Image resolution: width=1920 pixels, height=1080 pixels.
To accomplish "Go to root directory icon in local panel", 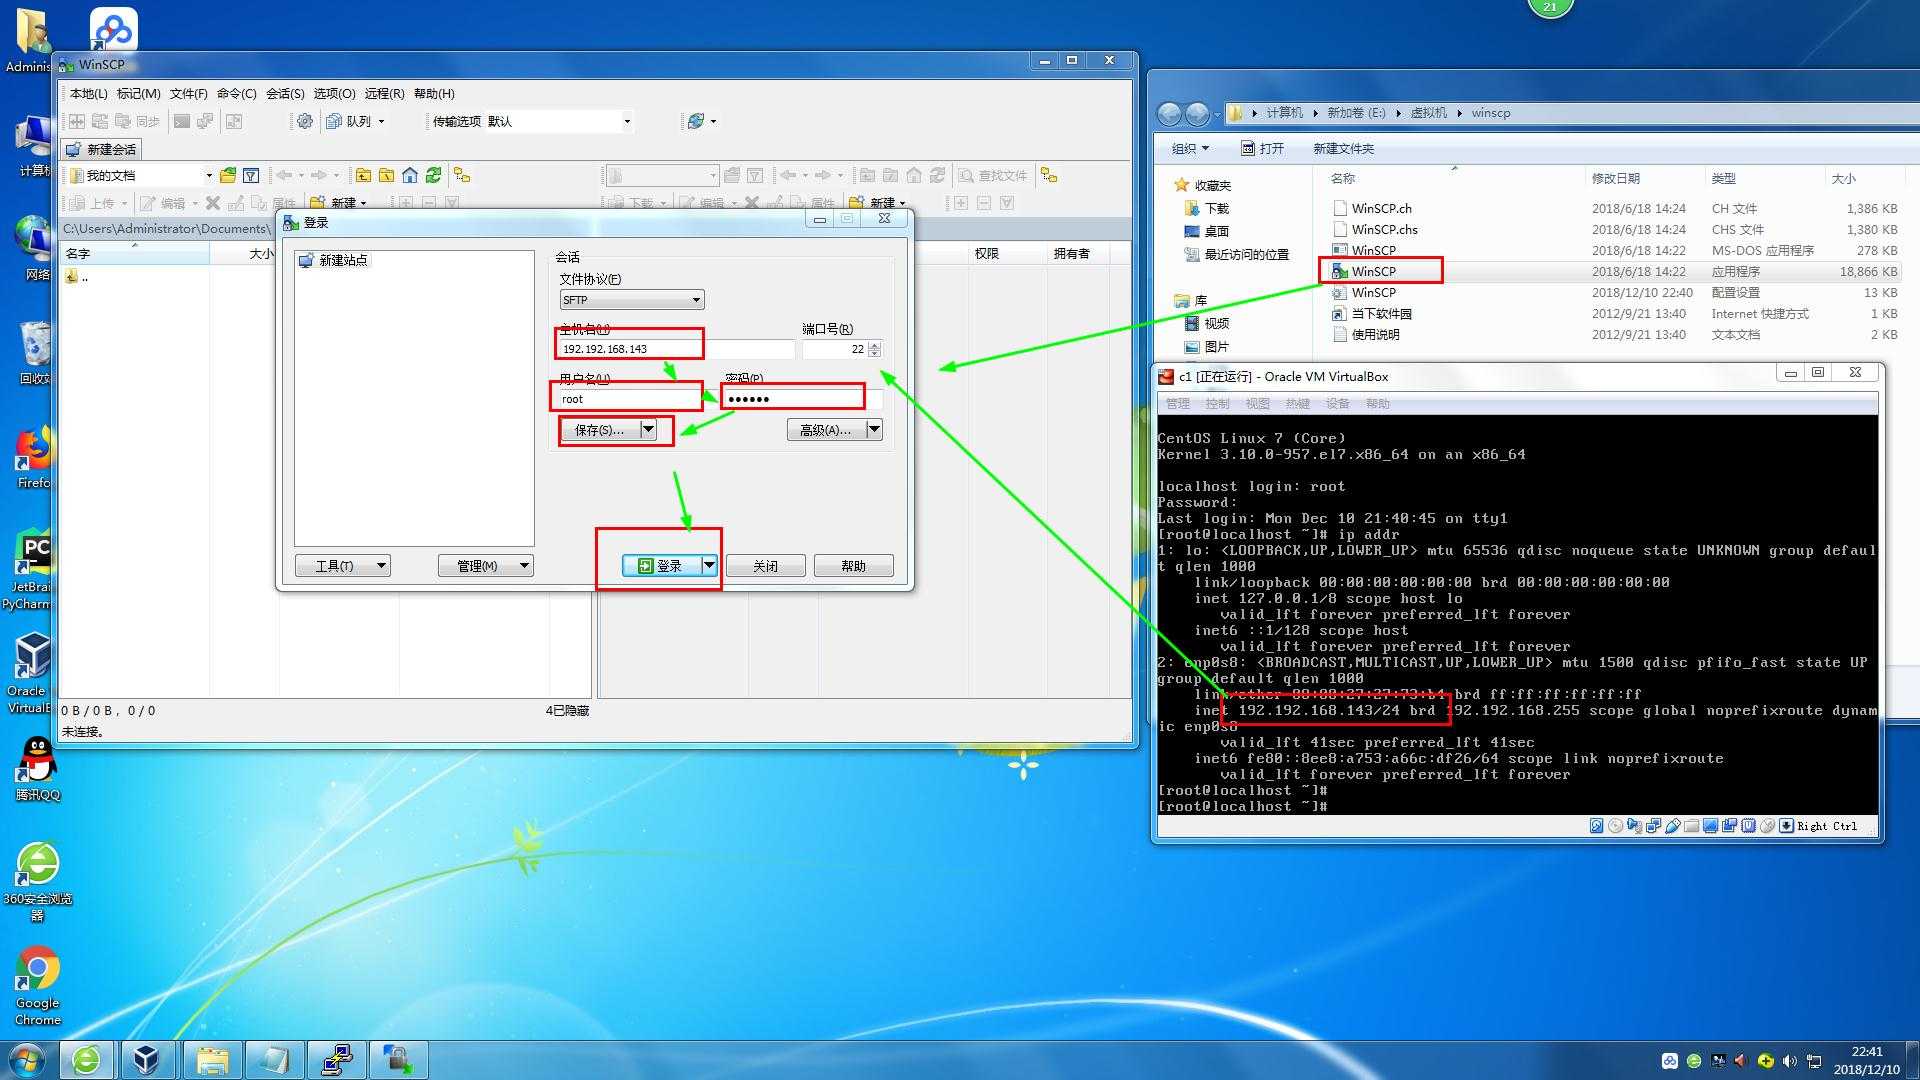I will point(386,175).
